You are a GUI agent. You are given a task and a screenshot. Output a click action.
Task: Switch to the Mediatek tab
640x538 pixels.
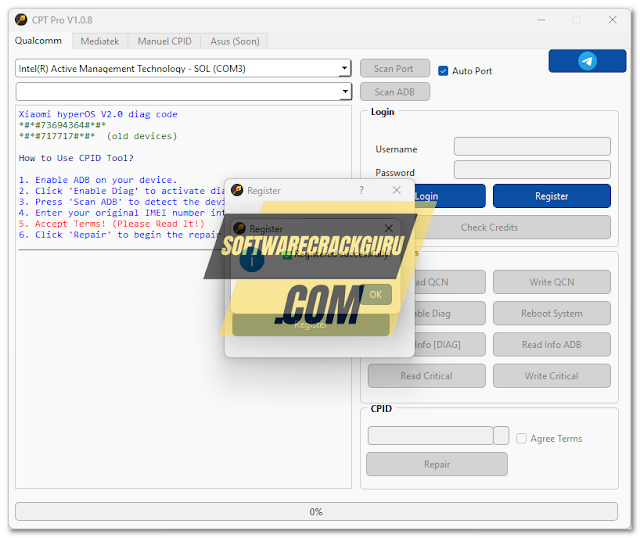(100, 41)
